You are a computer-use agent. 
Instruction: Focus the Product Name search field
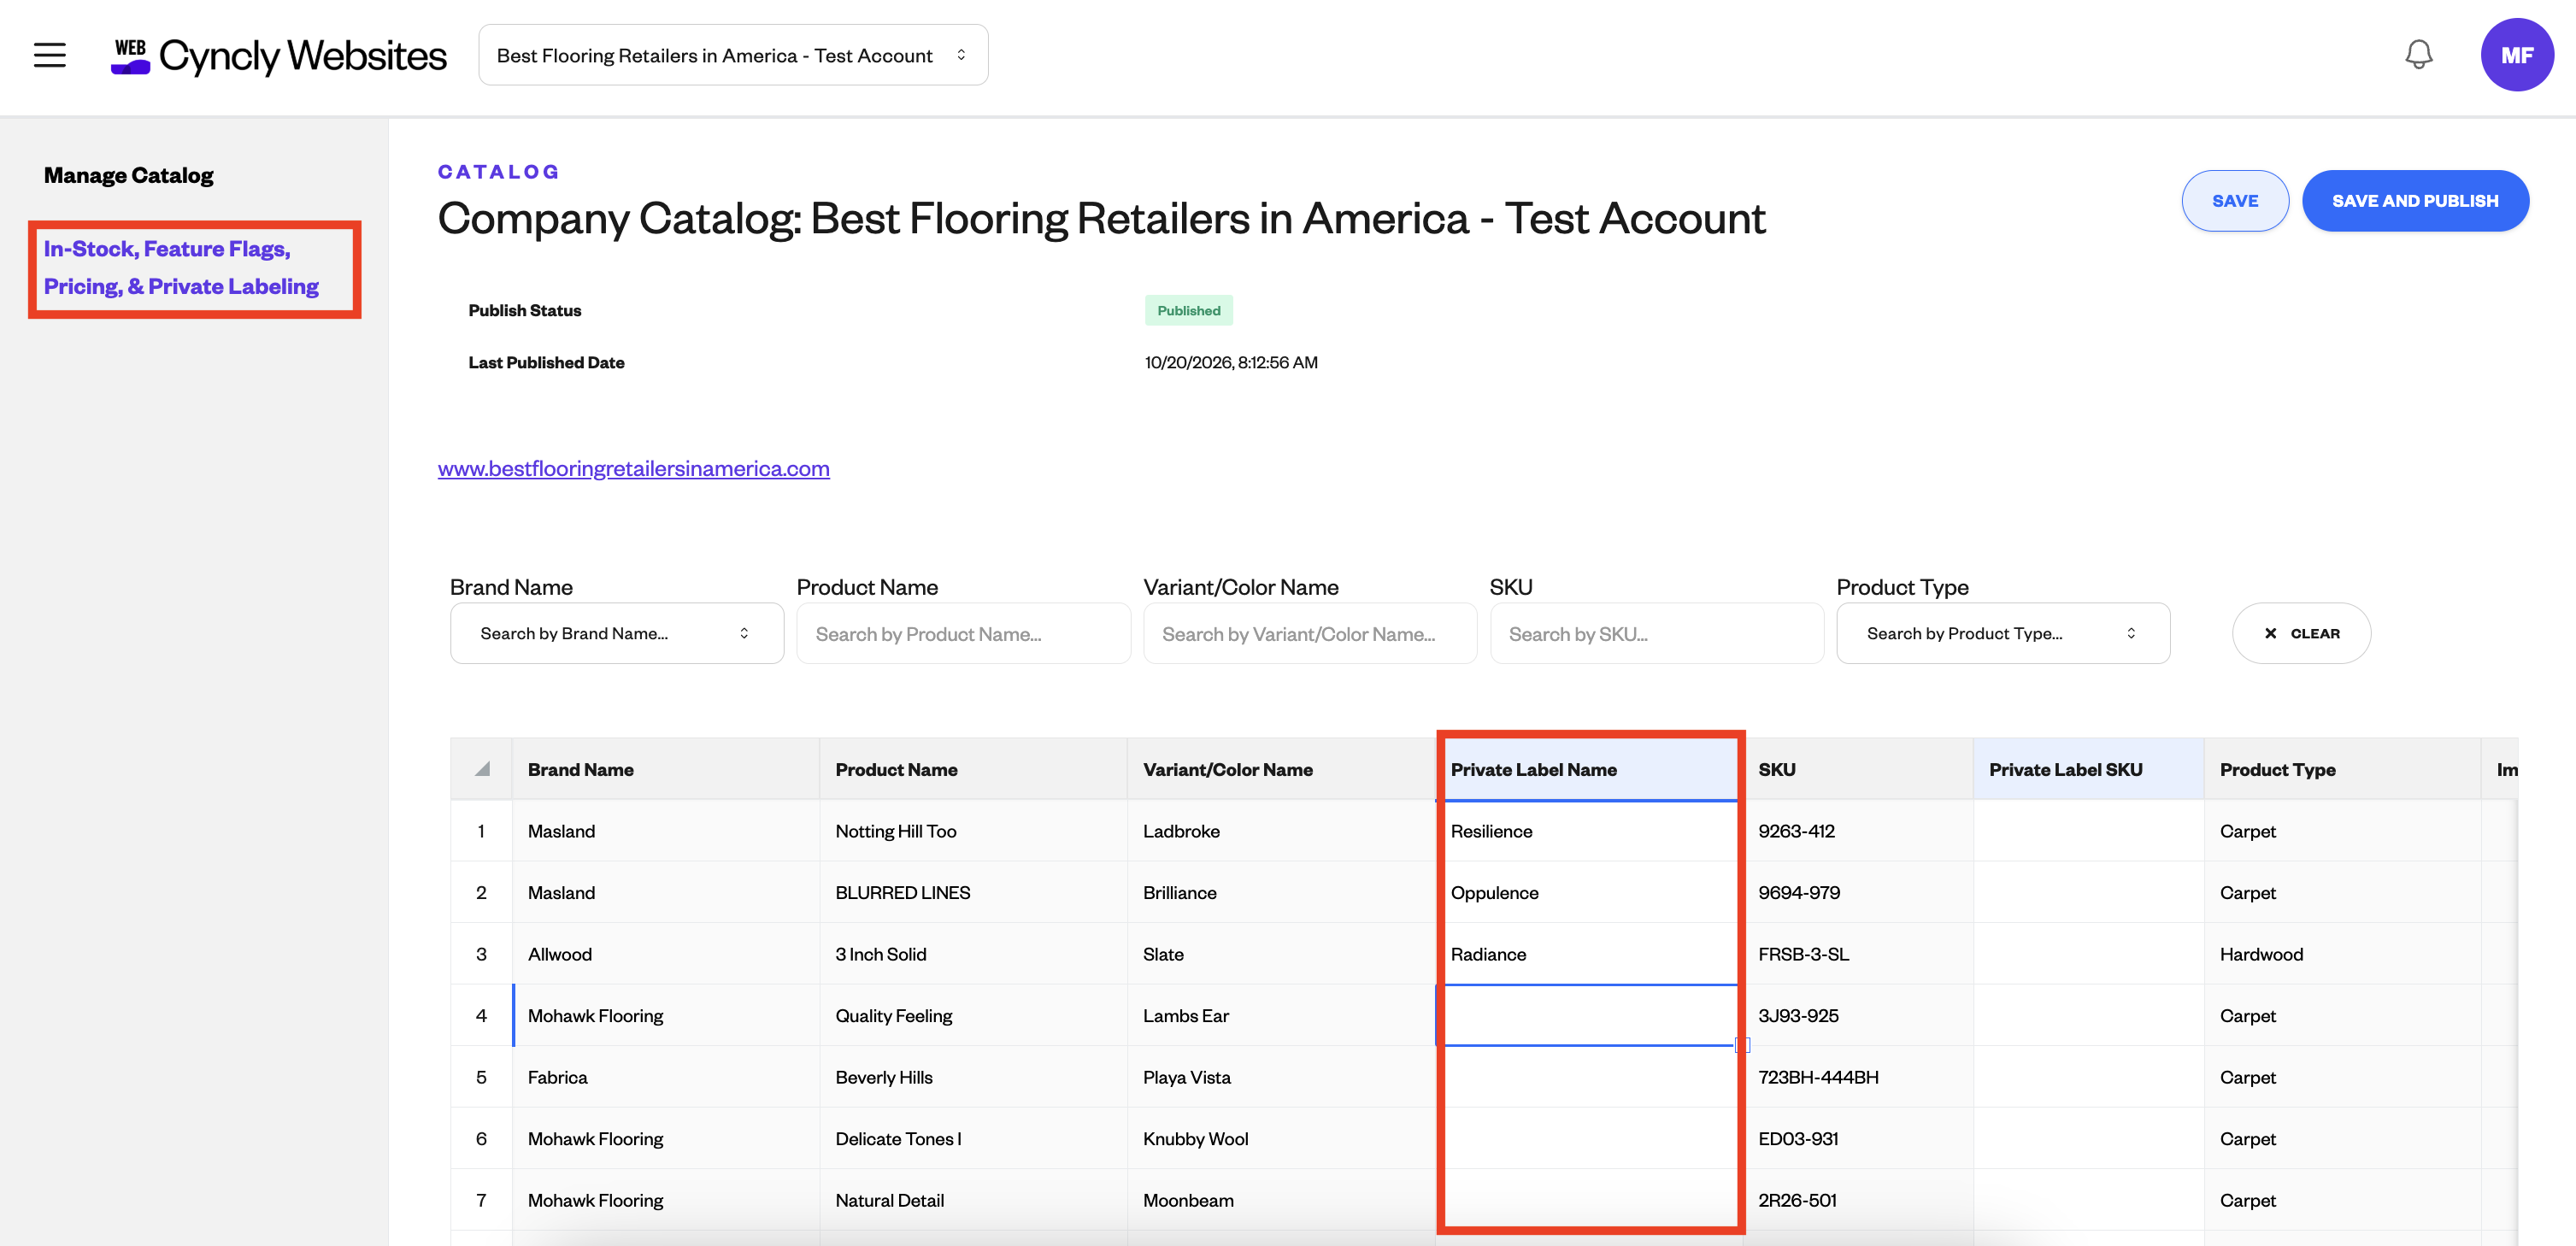963,633
